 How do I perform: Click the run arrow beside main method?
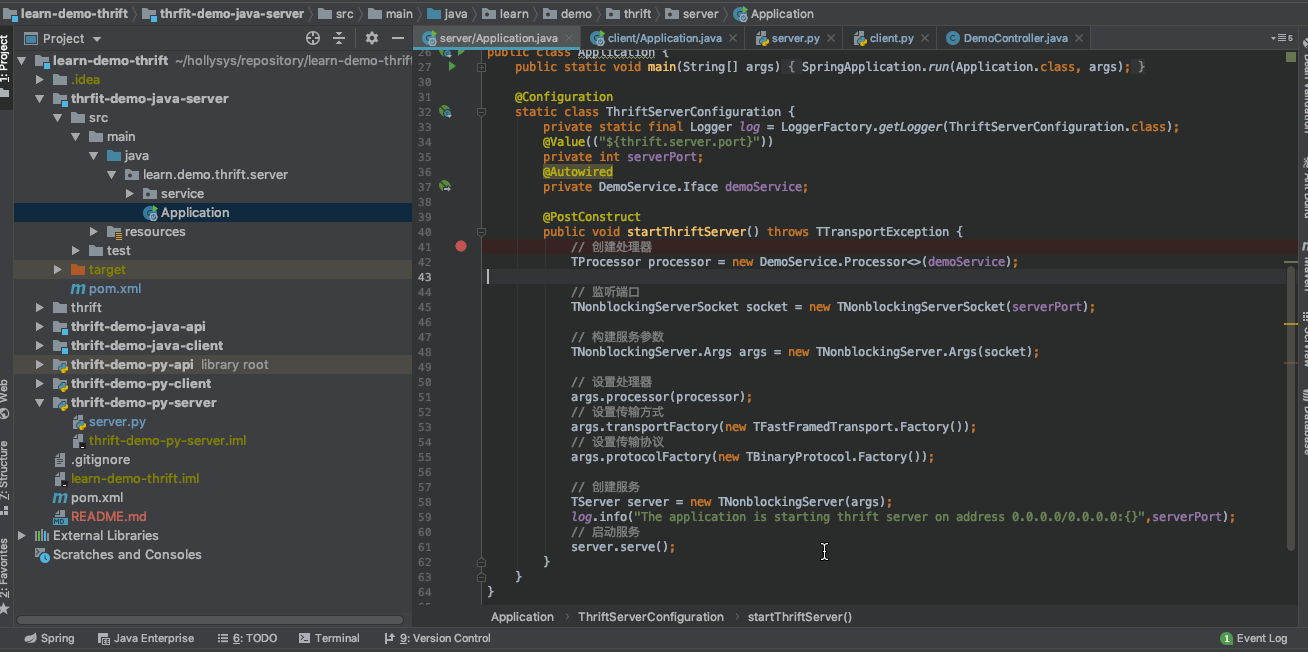click(452, 66)
